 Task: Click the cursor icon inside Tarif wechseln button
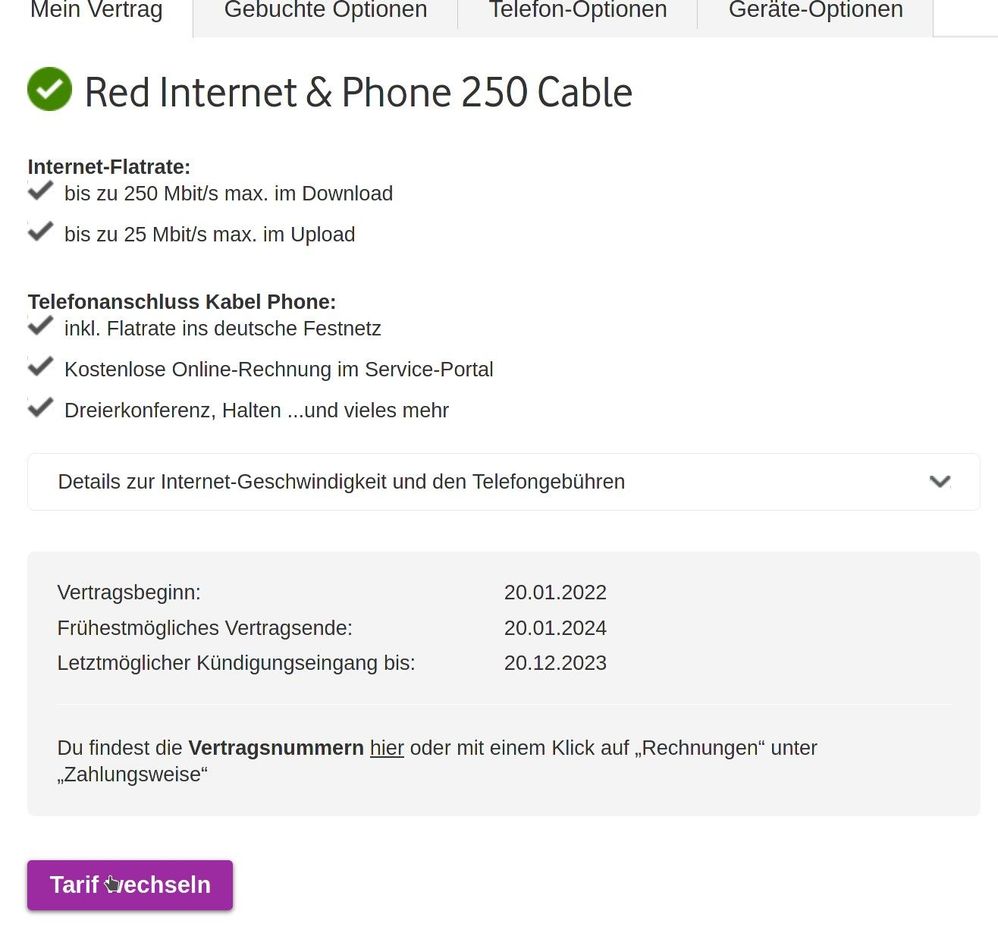point(112,884)
